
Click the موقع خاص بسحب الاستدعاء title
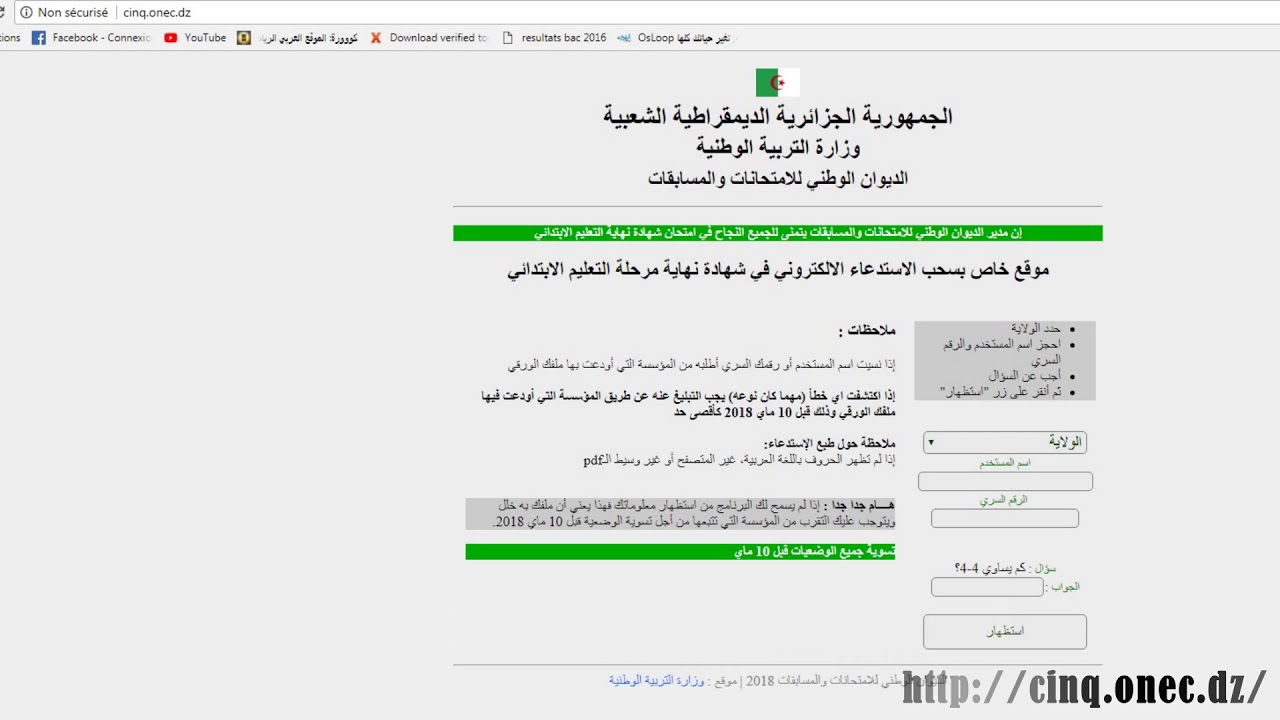[778, 269]
